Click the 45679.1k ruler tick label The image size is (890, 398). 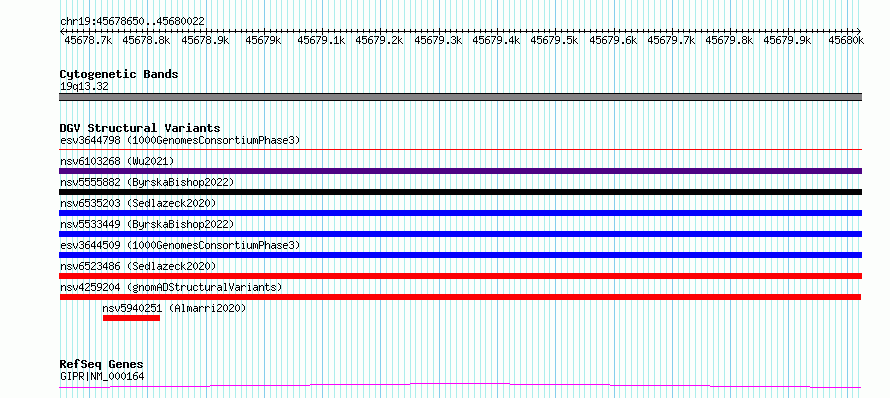[x=321, y=40]
